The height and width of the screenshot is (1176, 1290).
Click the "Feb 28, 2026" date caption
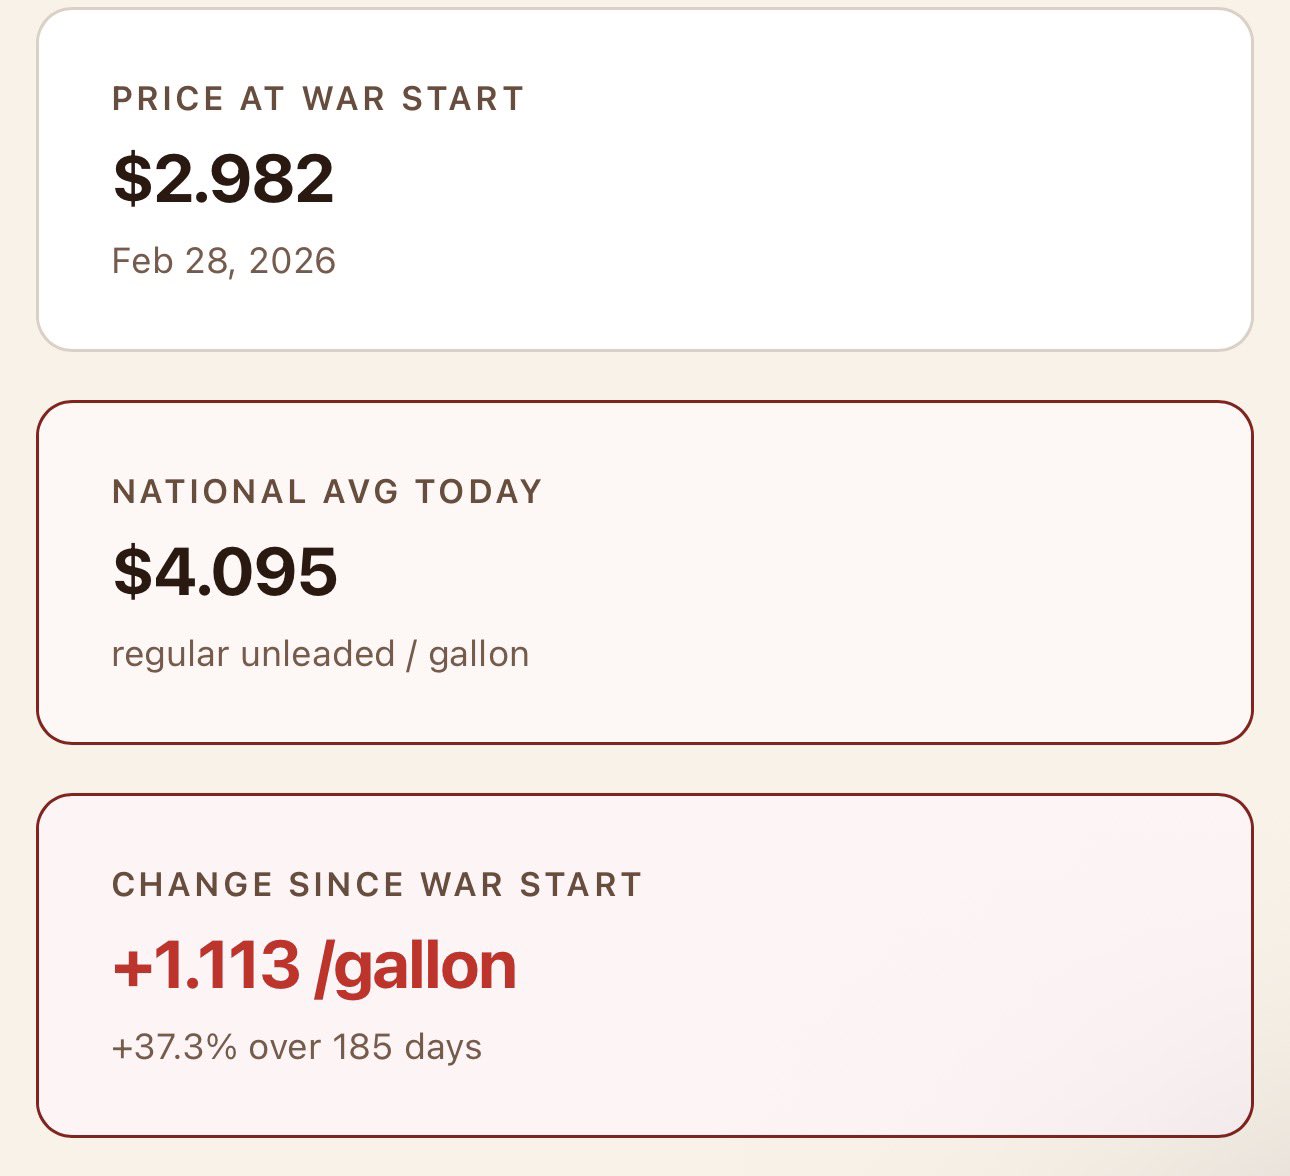tap(224, 261)
